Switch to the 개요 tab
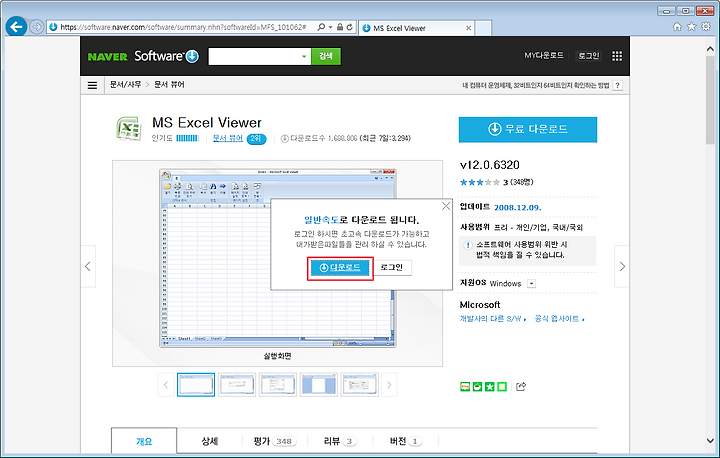This screenshot has width=720, height=458. 144,441
